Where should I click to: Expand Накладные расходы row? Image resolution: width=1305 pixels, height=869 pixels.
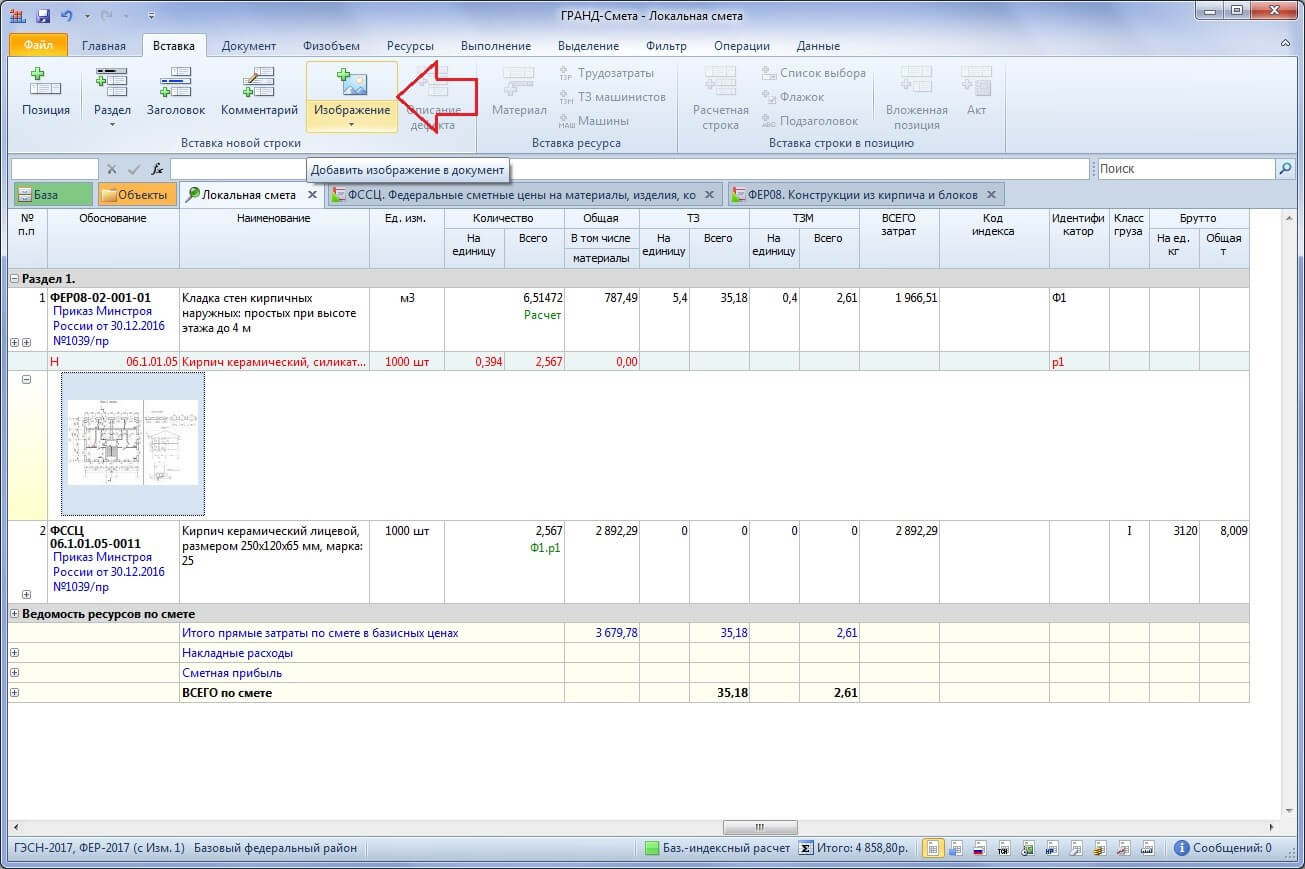[14, 653]
